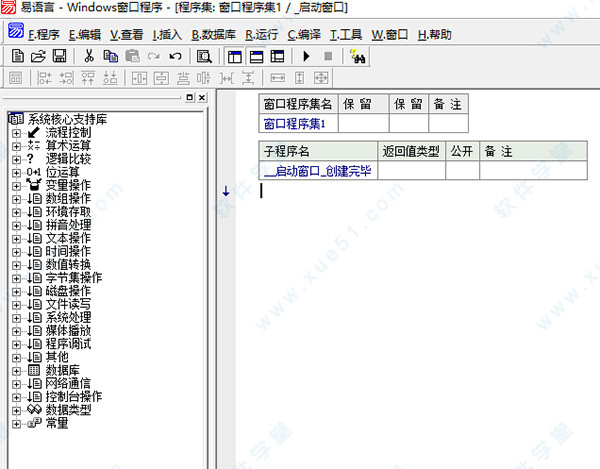Open the R.运行 menu

(x=261, y=35)
